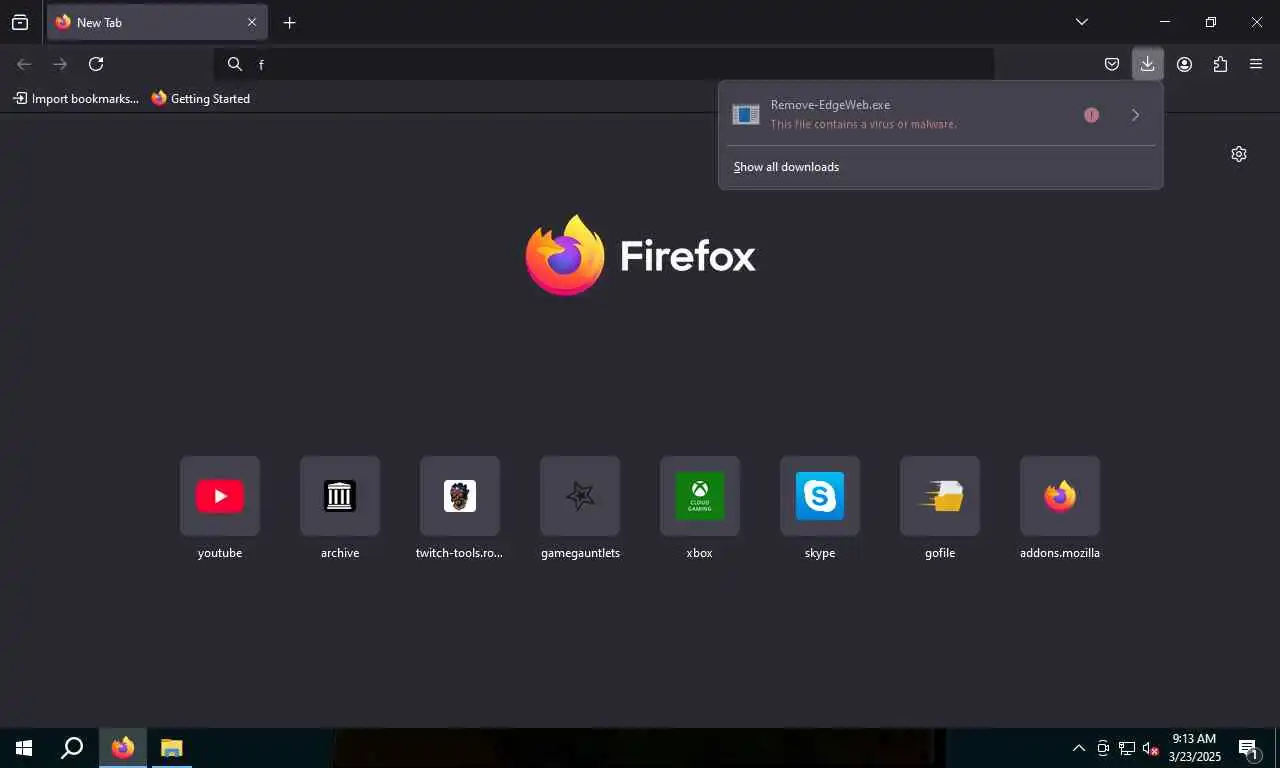Focus the address bar search field

(604, 64)
